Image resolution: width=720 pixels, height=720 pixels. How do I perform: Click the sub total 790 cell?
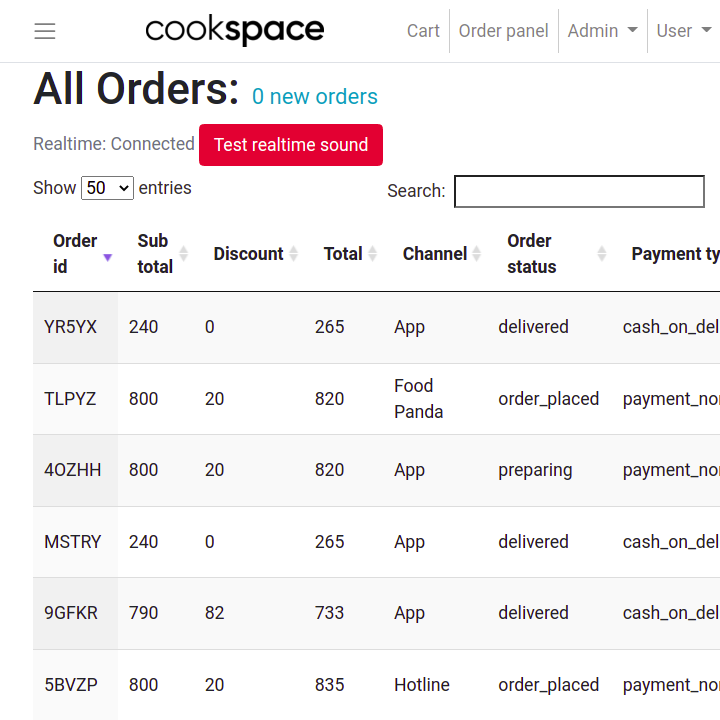(143, 613)
